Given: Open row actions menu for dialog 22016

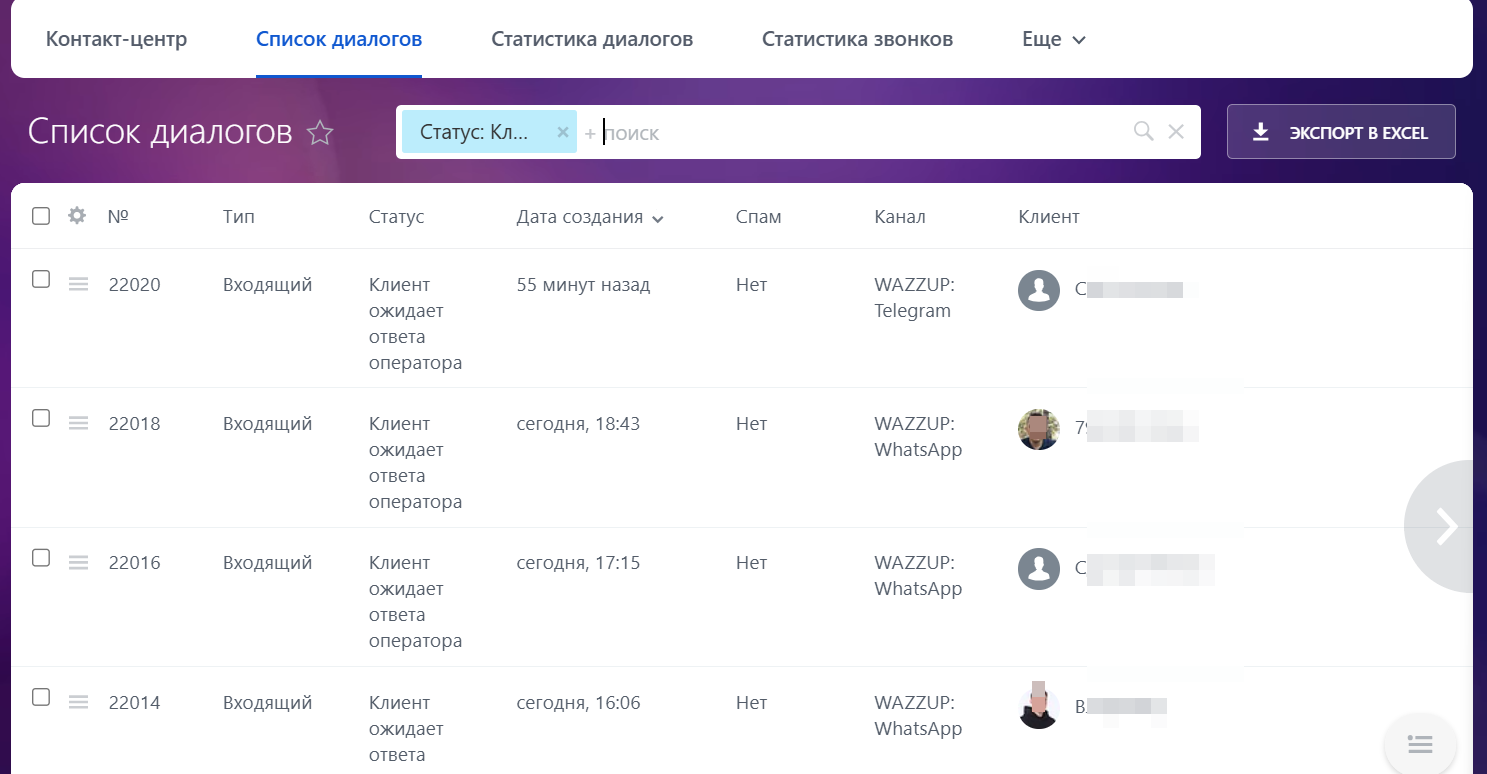Looking at the screenshot, I should pos(78,563).
